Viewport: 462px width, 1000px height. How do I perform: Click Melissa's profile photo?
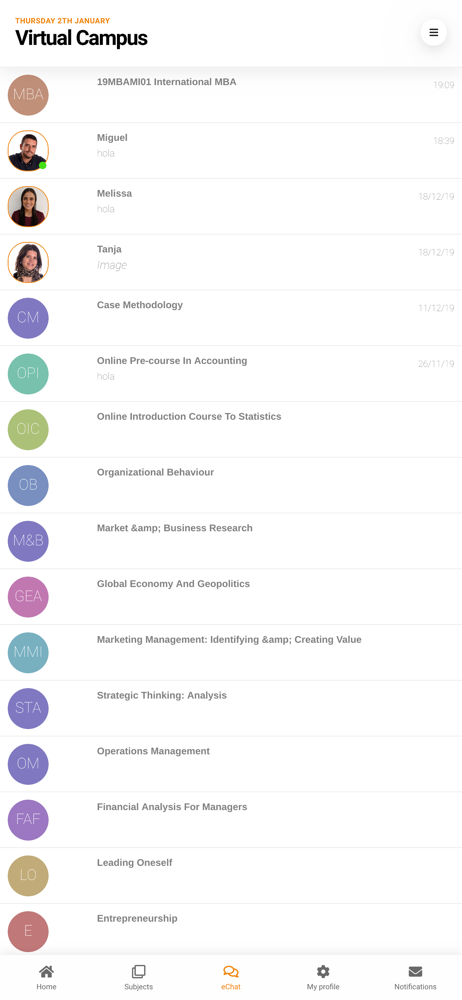[28, 207]
